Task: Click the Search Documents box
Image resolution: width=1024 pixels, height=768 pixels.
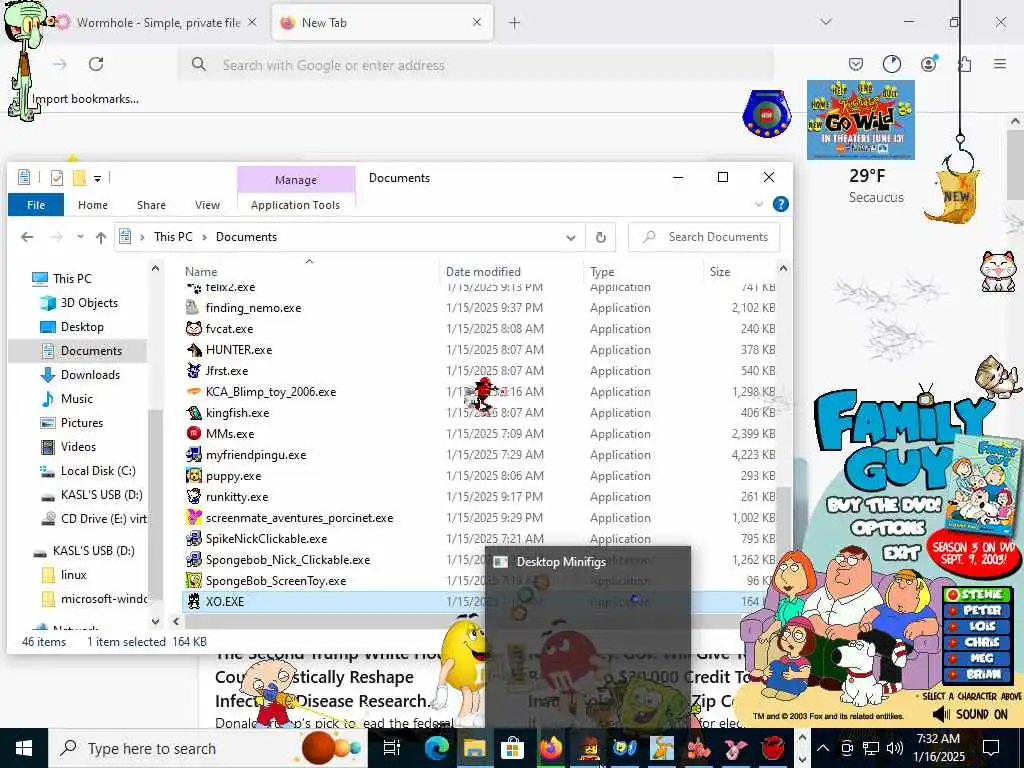Action: click(x=704, y=237)
